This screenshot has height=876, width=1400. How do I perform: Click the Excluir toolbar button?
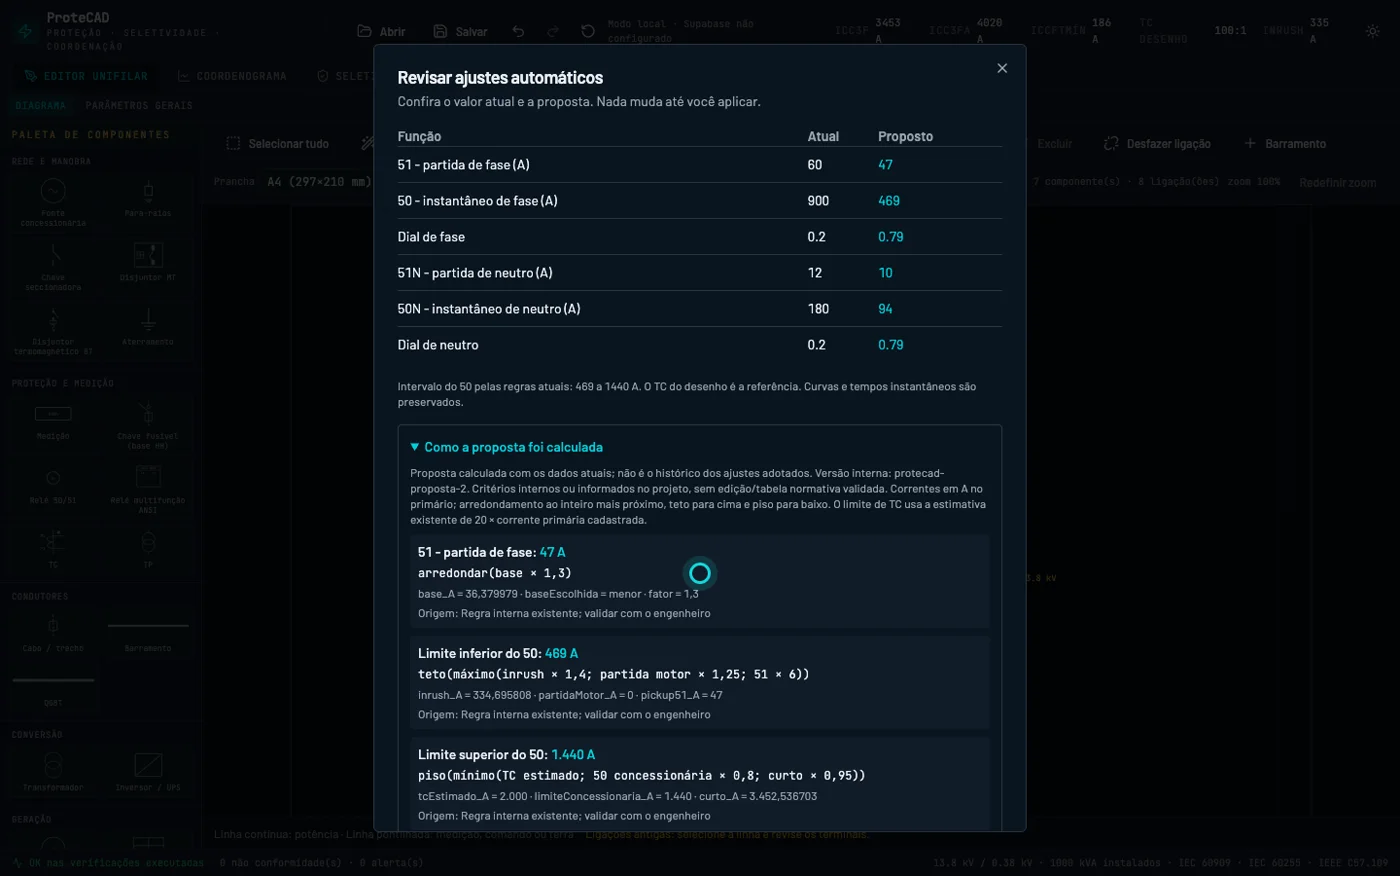point(1054,143)
